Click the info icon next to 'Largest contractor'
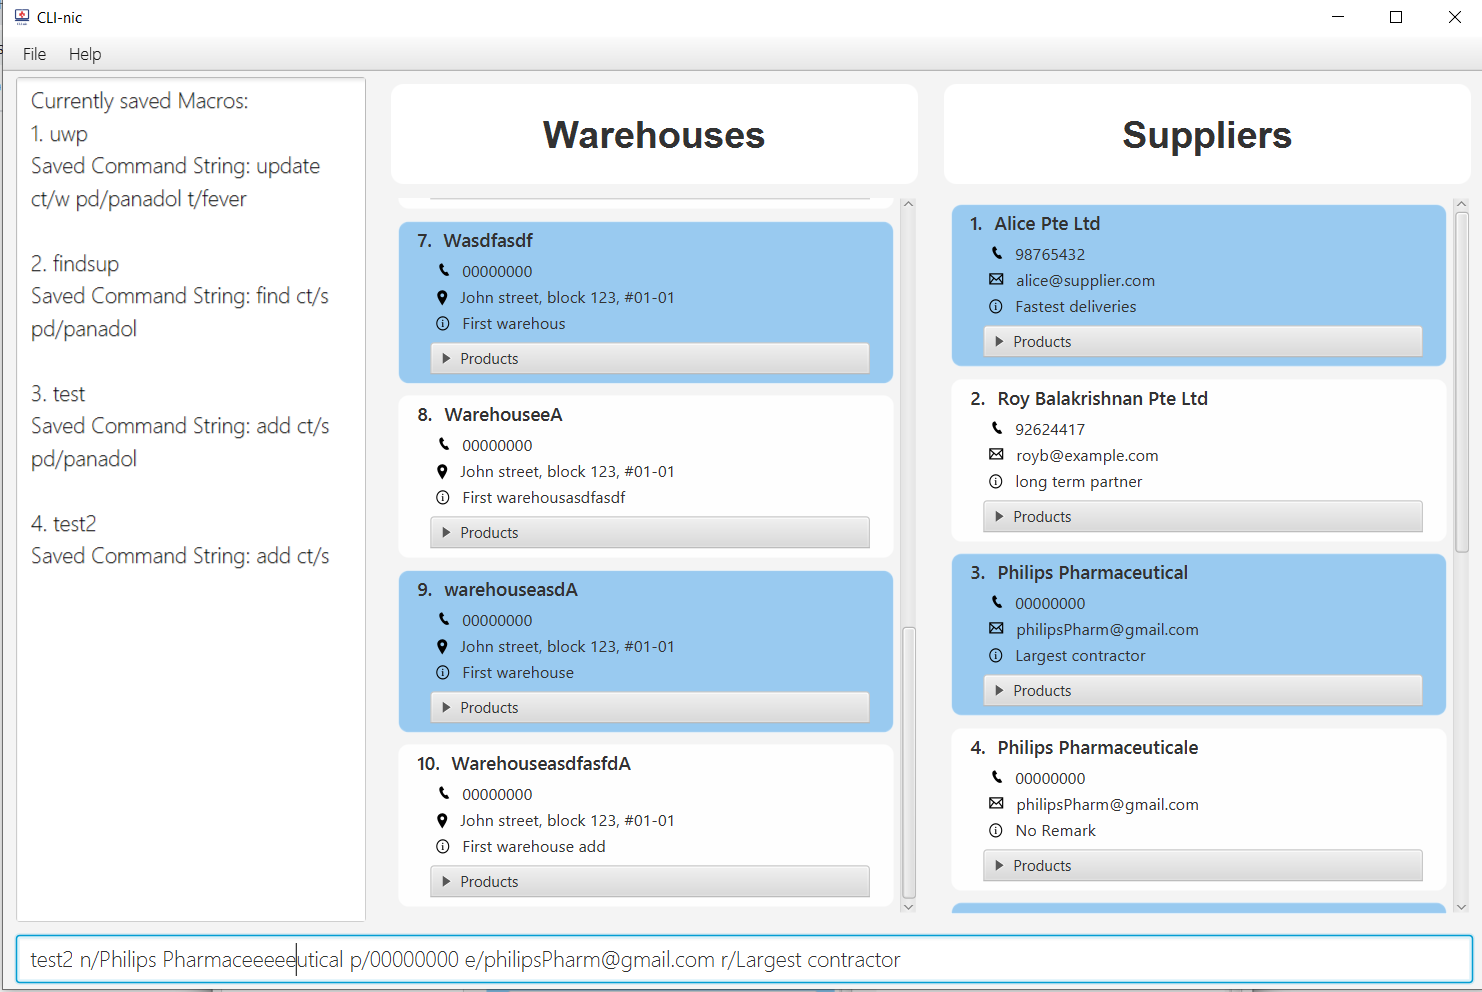Screen dimensions: 1482x992 point(996,655)
